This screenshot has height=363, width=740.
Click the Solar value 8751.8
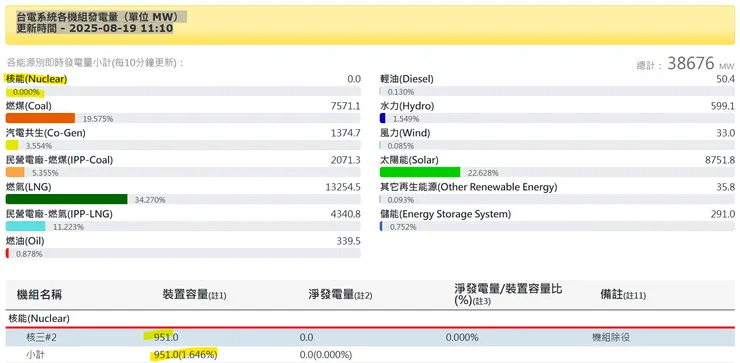(720, 160)
